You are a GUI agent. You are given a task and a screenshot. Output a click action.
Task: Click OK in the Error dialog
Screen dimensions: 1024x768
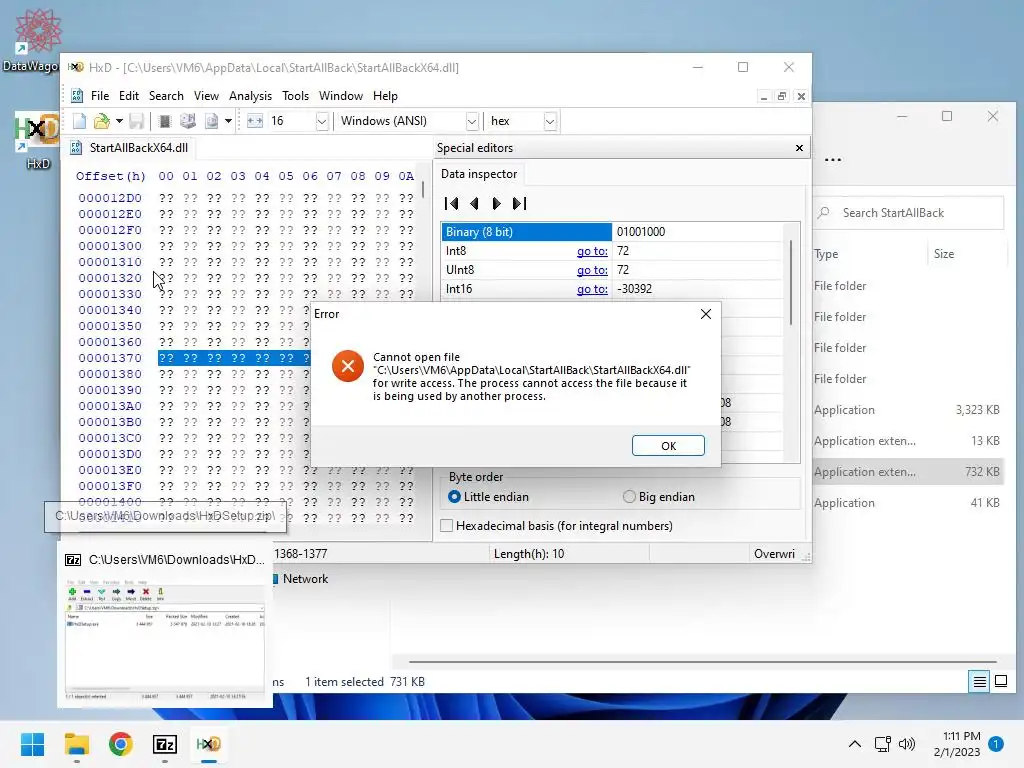click(668, 445)
